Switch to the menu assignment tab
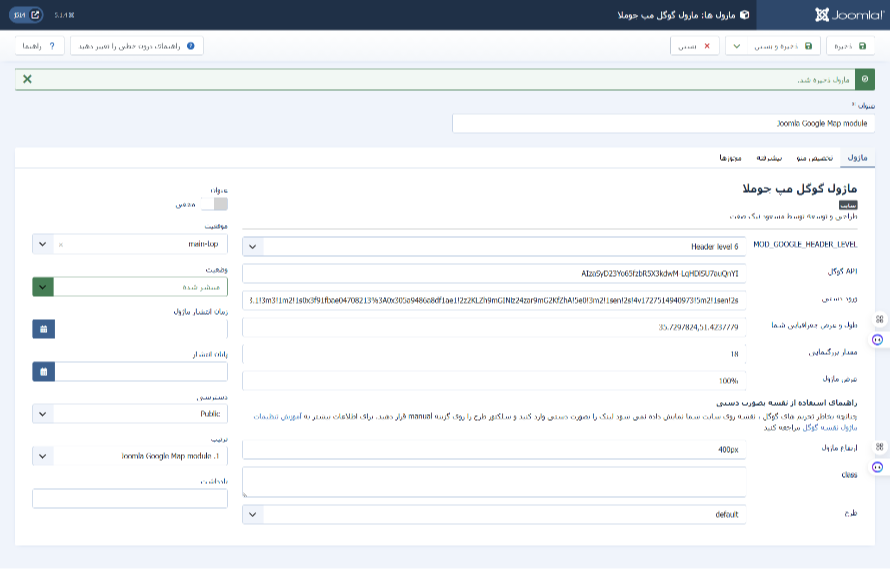890x569 pixels. tap(809, 158)
